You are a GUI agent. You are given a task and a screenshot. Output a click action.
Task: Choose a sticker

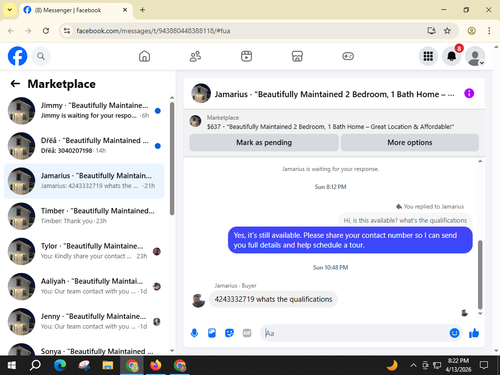pyautogui.click(x=229, y=333)
